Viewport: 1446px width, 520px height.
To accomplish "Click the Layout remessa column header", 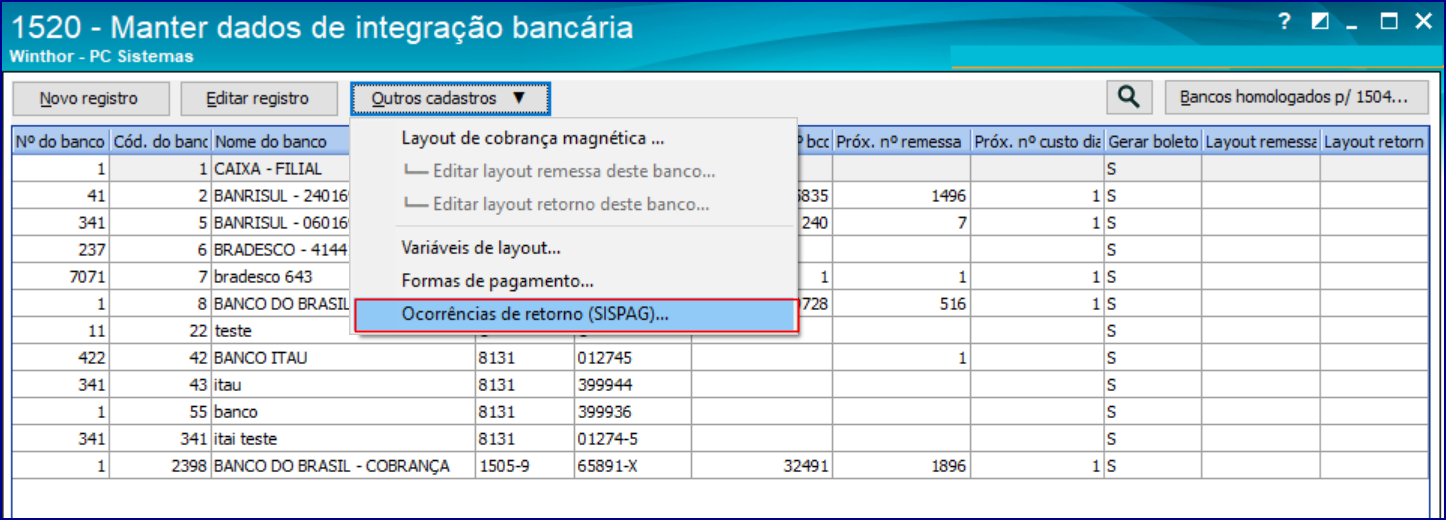I will coord(1260,142).
